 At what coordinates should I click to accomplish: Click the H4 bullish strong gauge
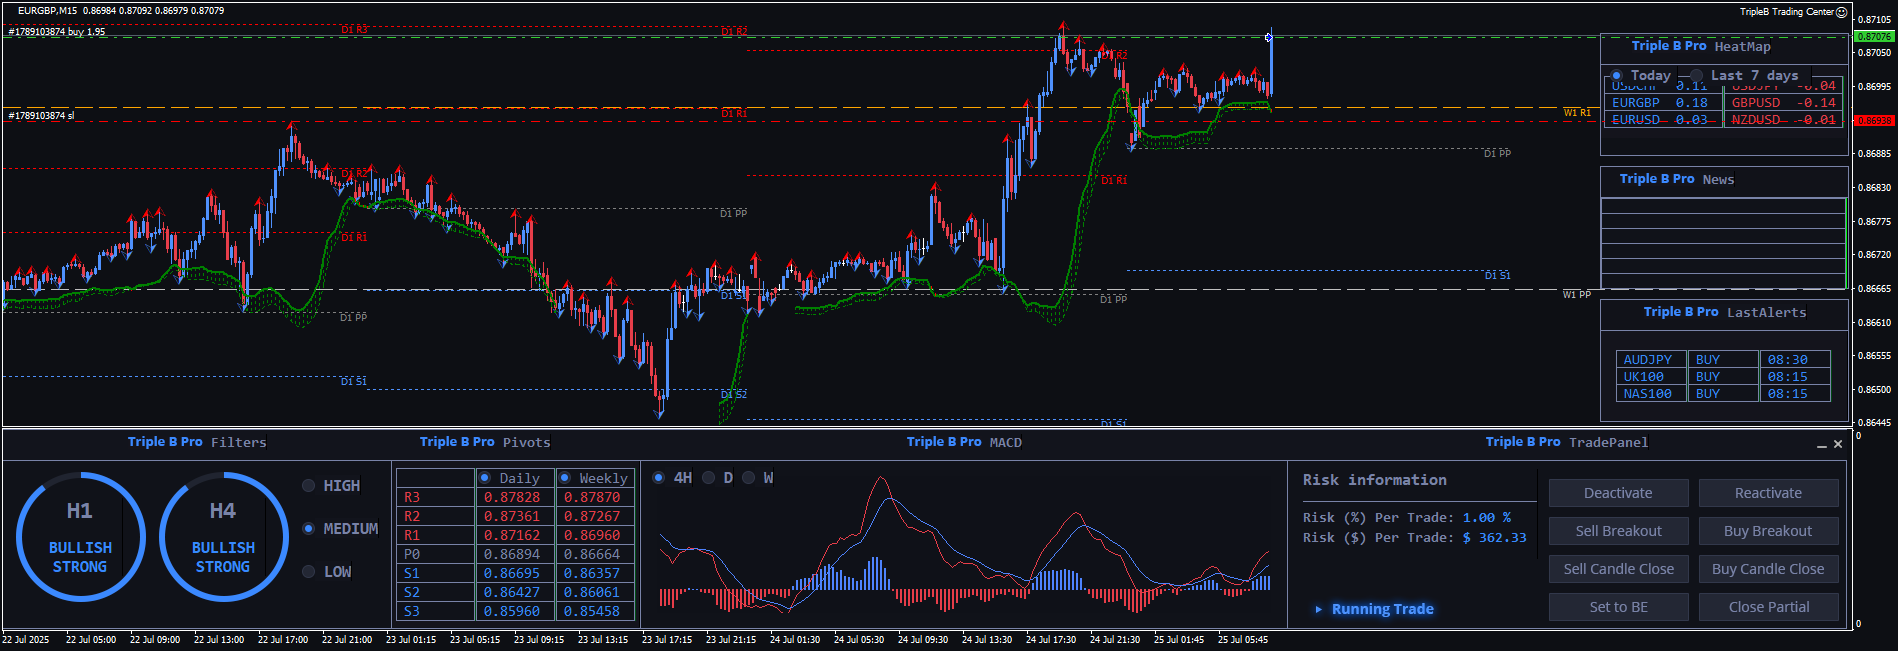[x=223, y=537]
